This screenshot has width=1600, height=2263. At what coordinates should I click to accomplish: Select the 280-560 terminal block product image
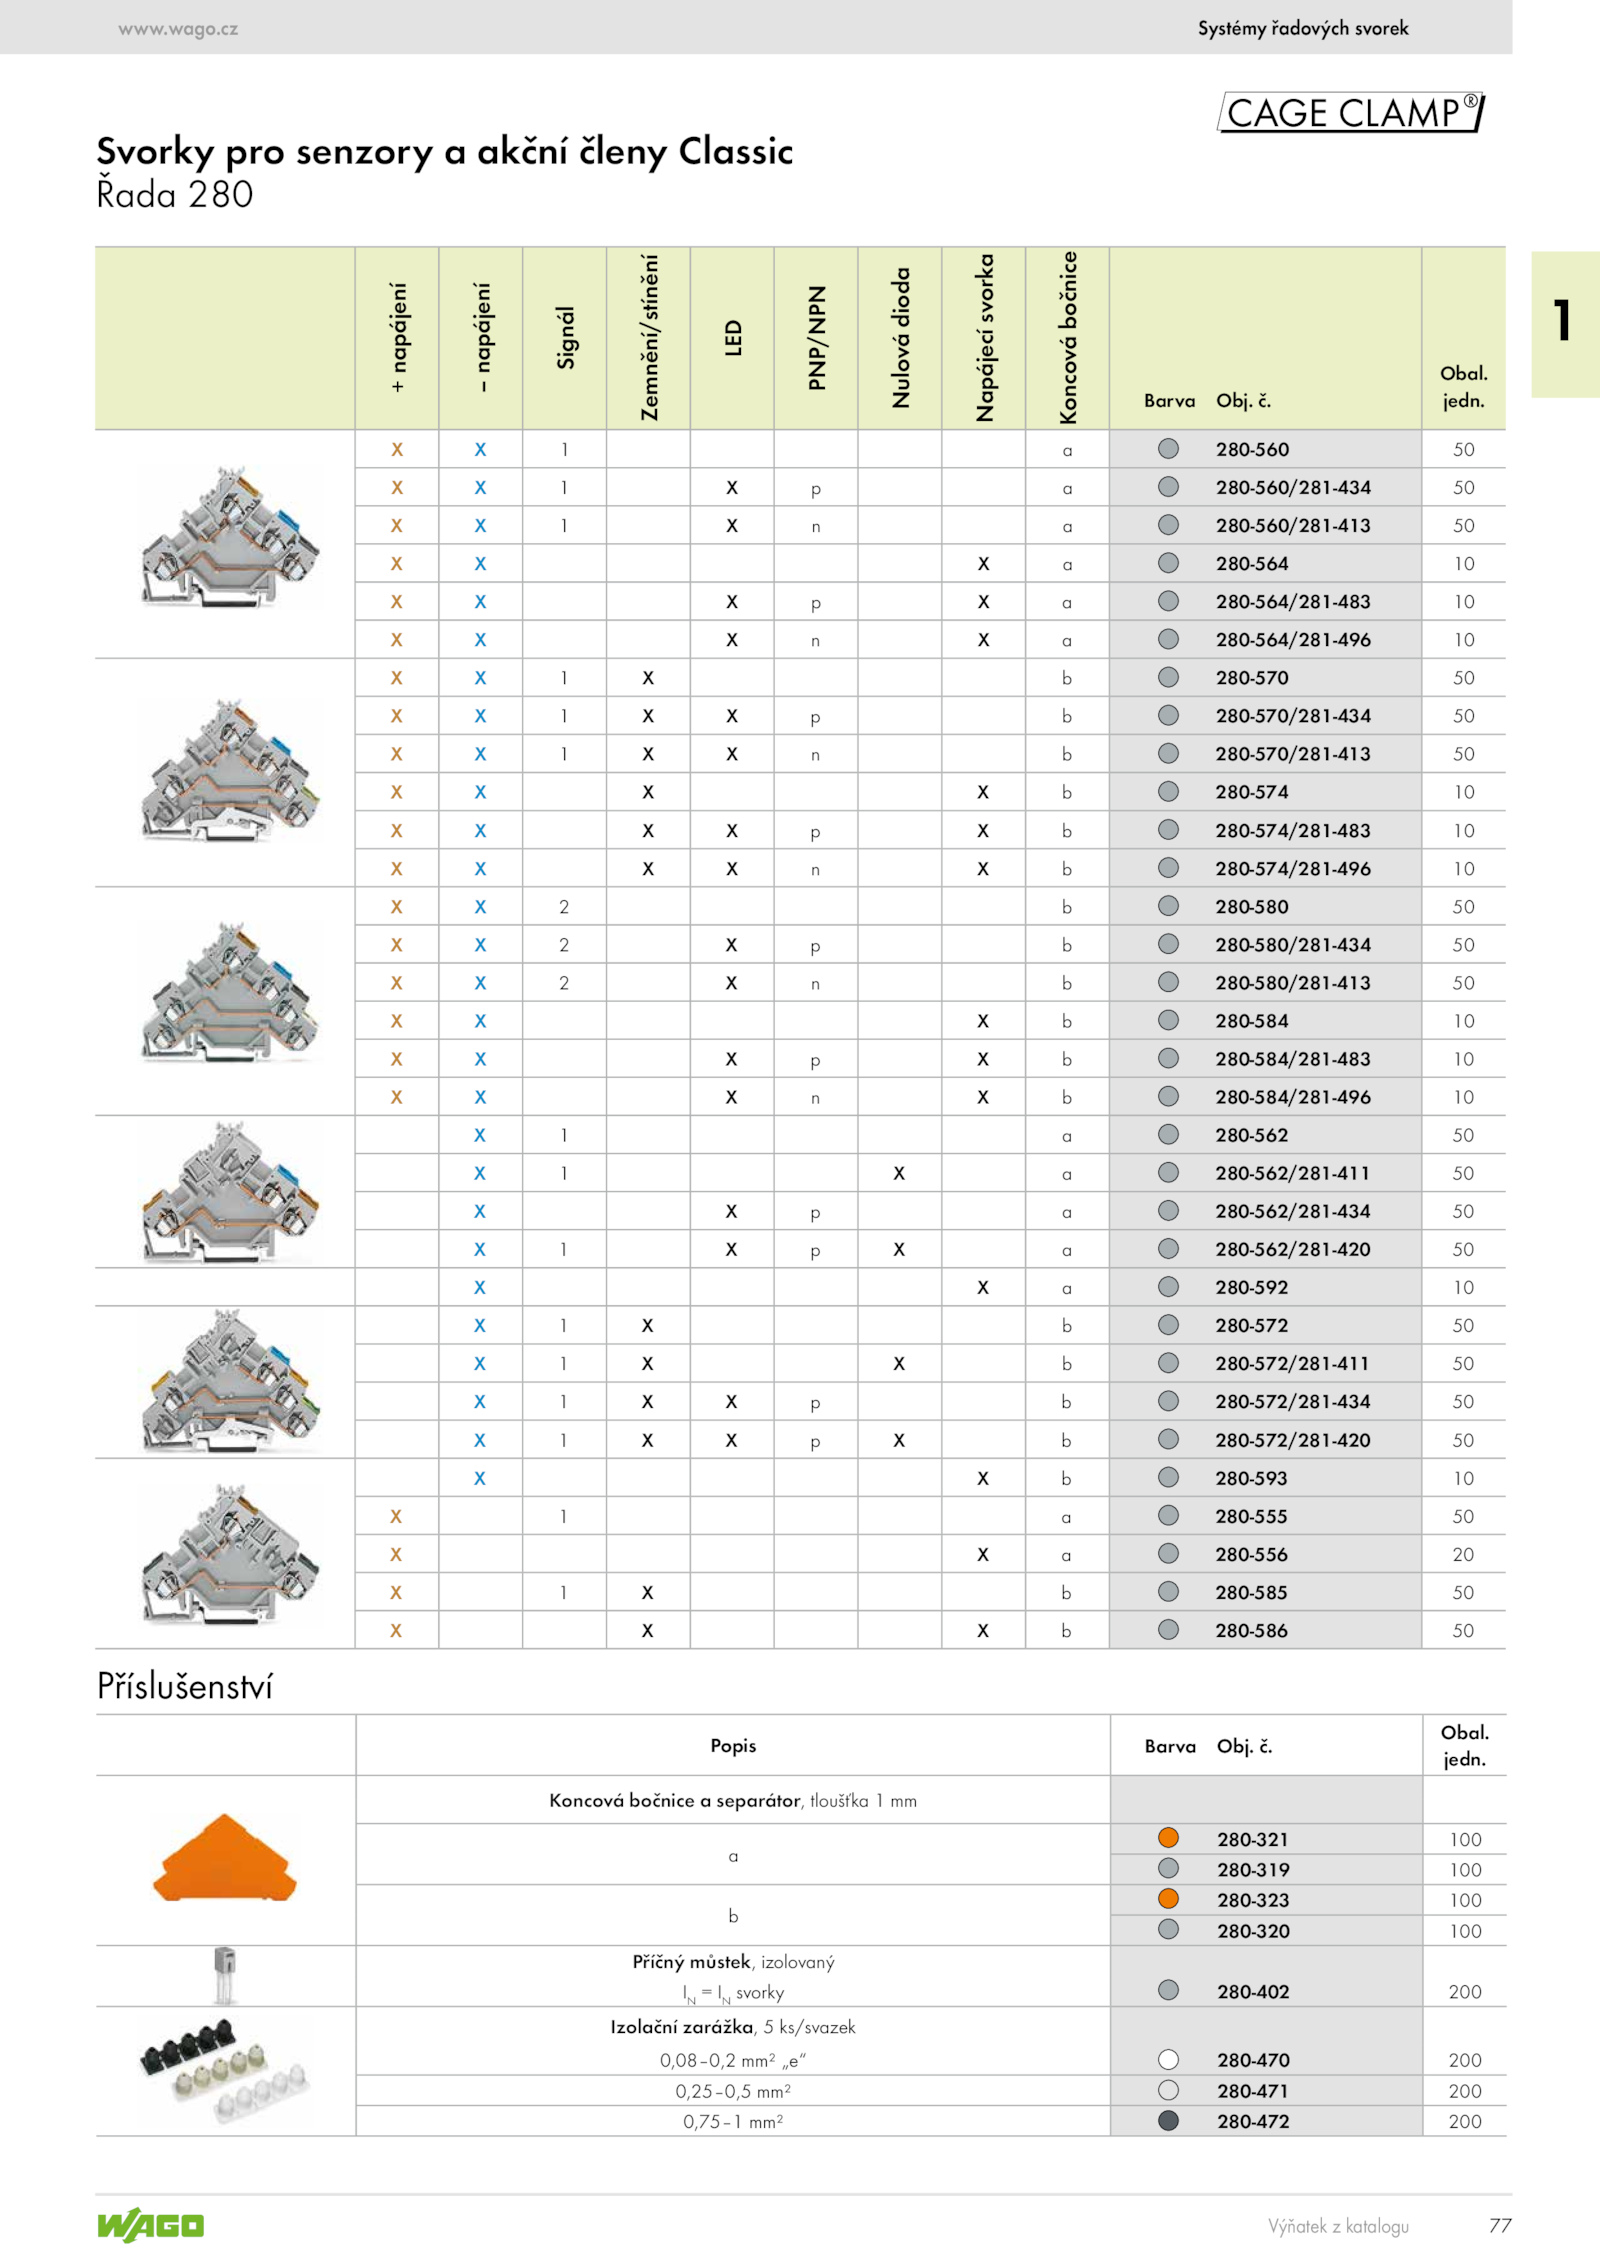[230, 537]
